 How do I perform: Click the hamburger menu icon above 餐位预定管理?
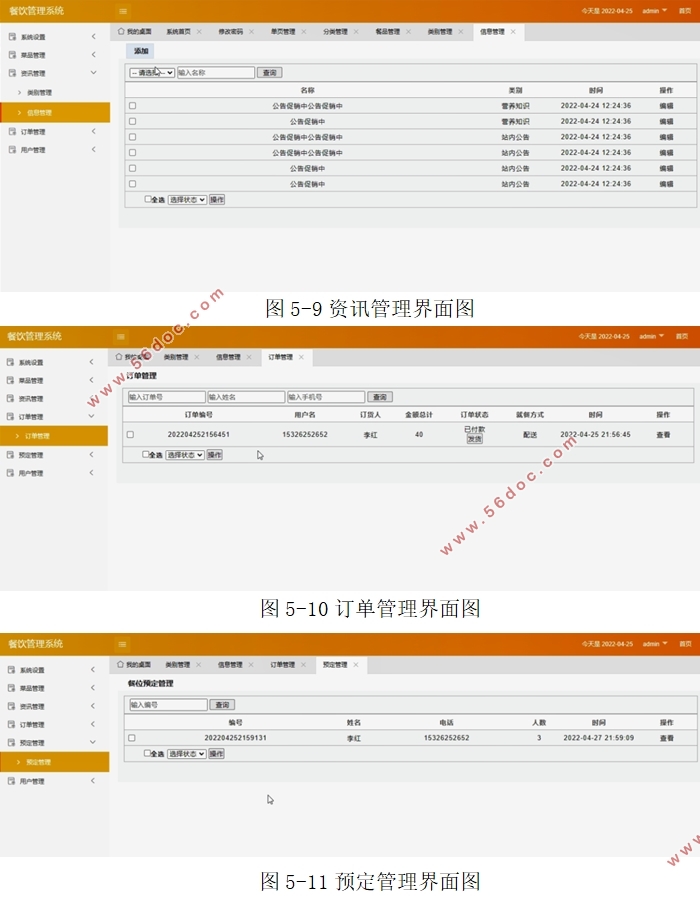123,644
